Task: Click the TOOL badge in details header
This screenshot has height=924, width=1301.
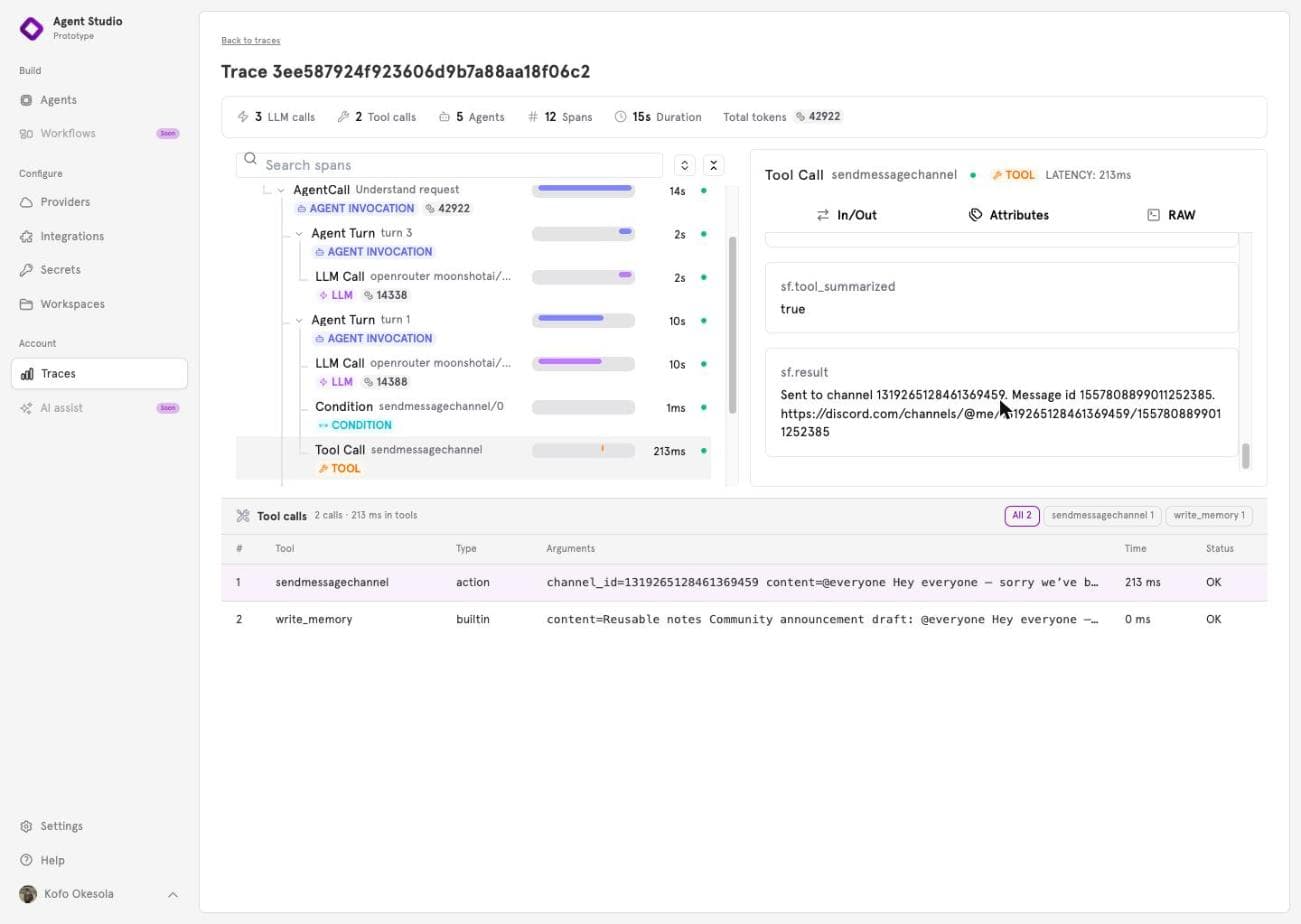Action: coord(1013,175)
